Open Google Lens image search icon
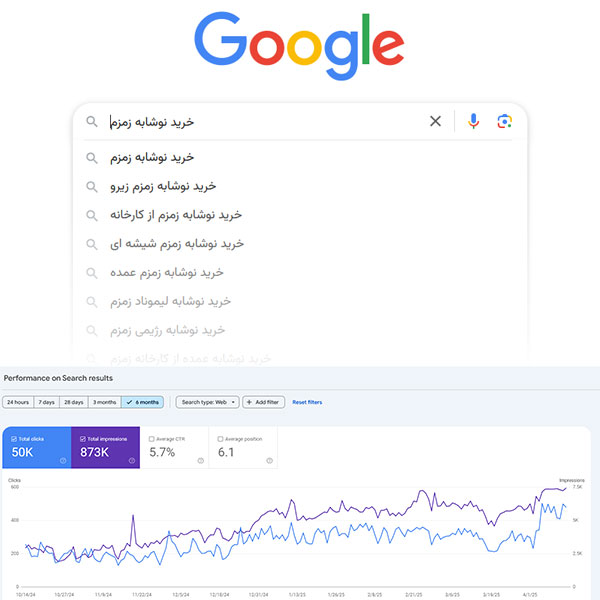 pyautogui.click(x=504, y=121)
